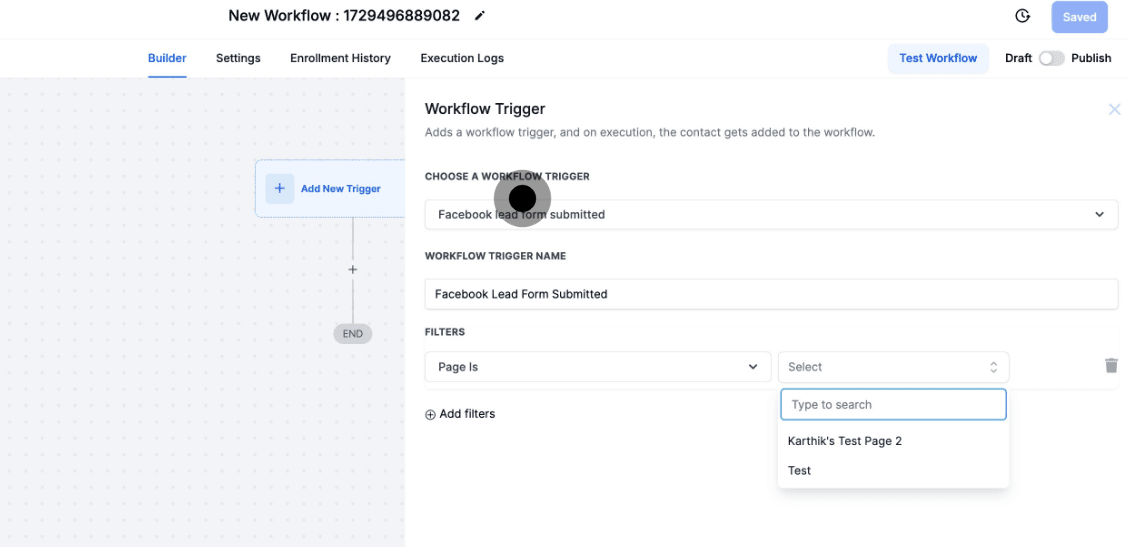This screenshot has width=1129, height=547.
Task: Delete the Page Is filter with trash icon
Action: point(1111,366)
